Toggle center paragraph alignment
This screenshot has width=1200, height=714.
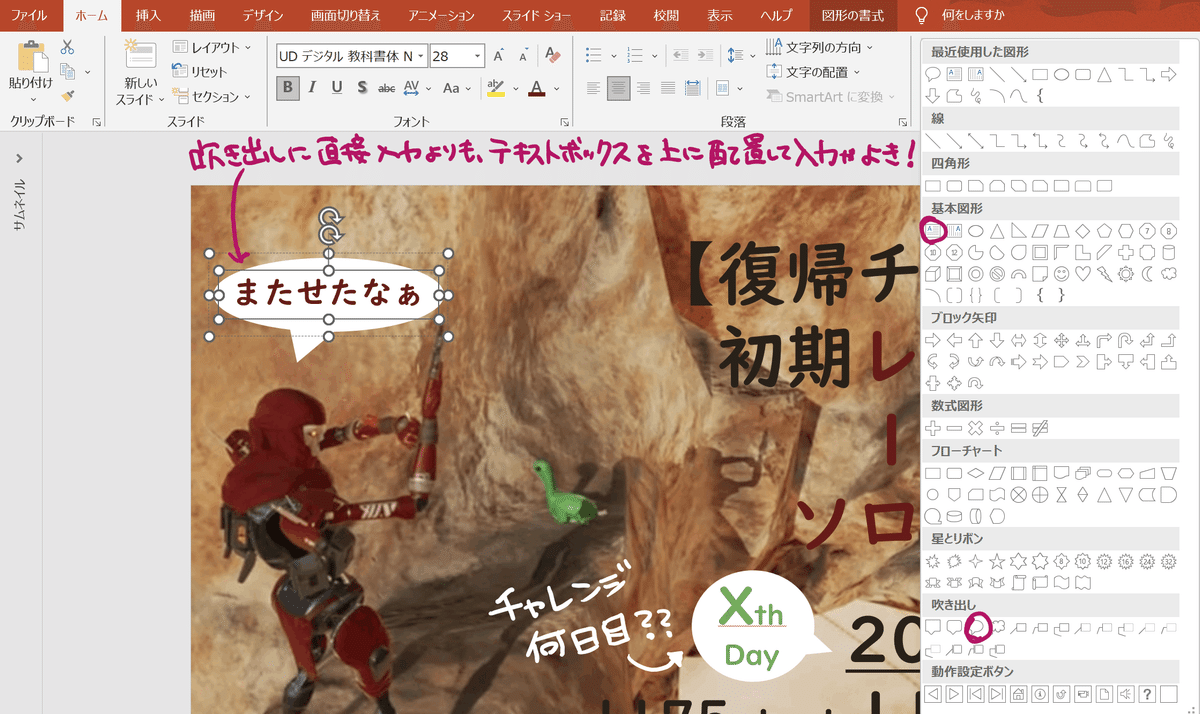619,88
